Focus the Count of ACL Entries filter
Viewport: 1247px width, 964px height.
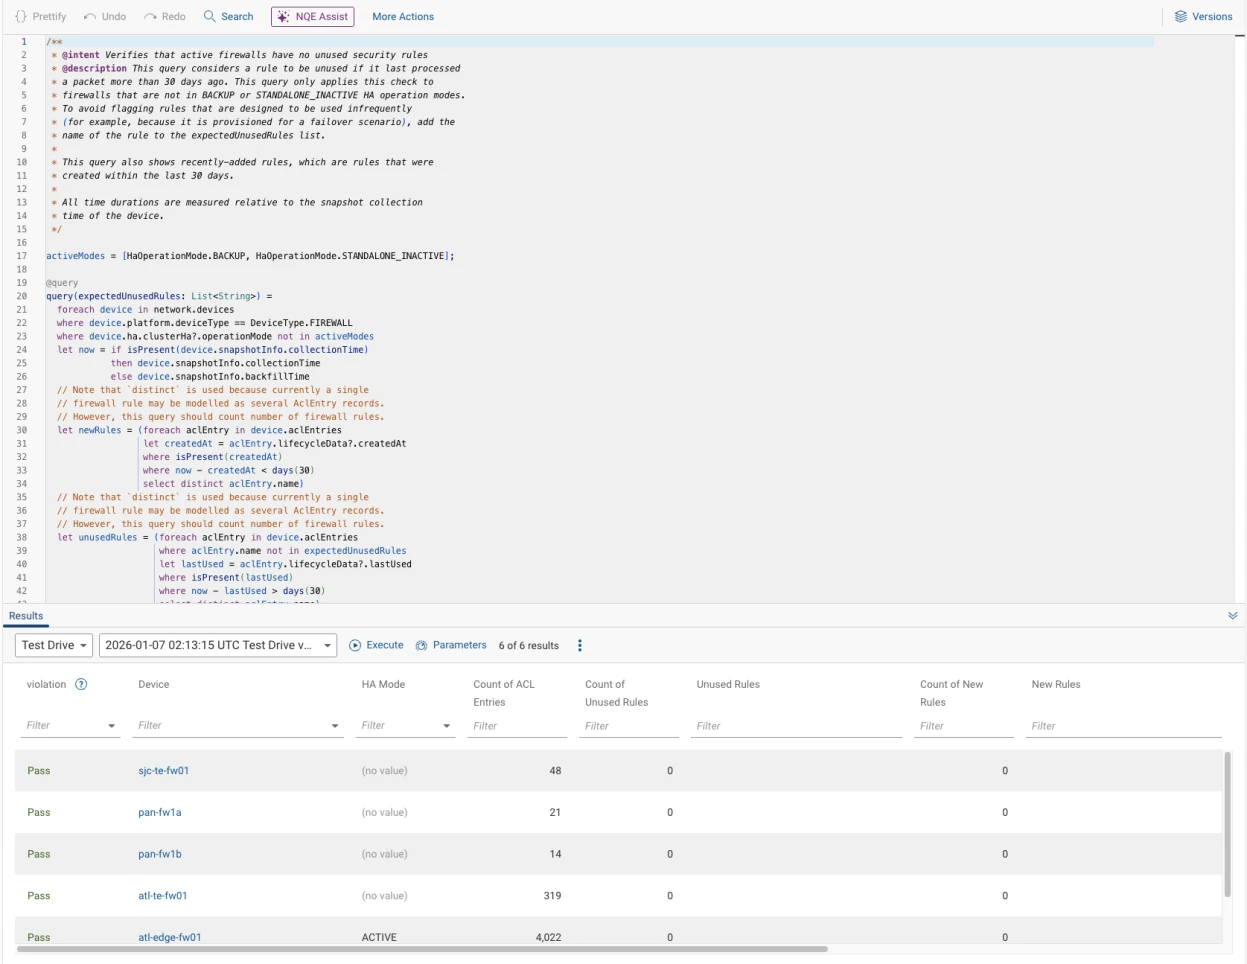(517, 726)
